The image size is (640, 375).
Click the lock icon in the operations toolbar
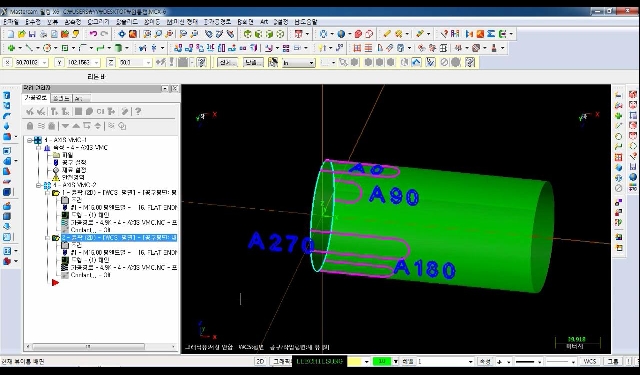coord(30,126)
